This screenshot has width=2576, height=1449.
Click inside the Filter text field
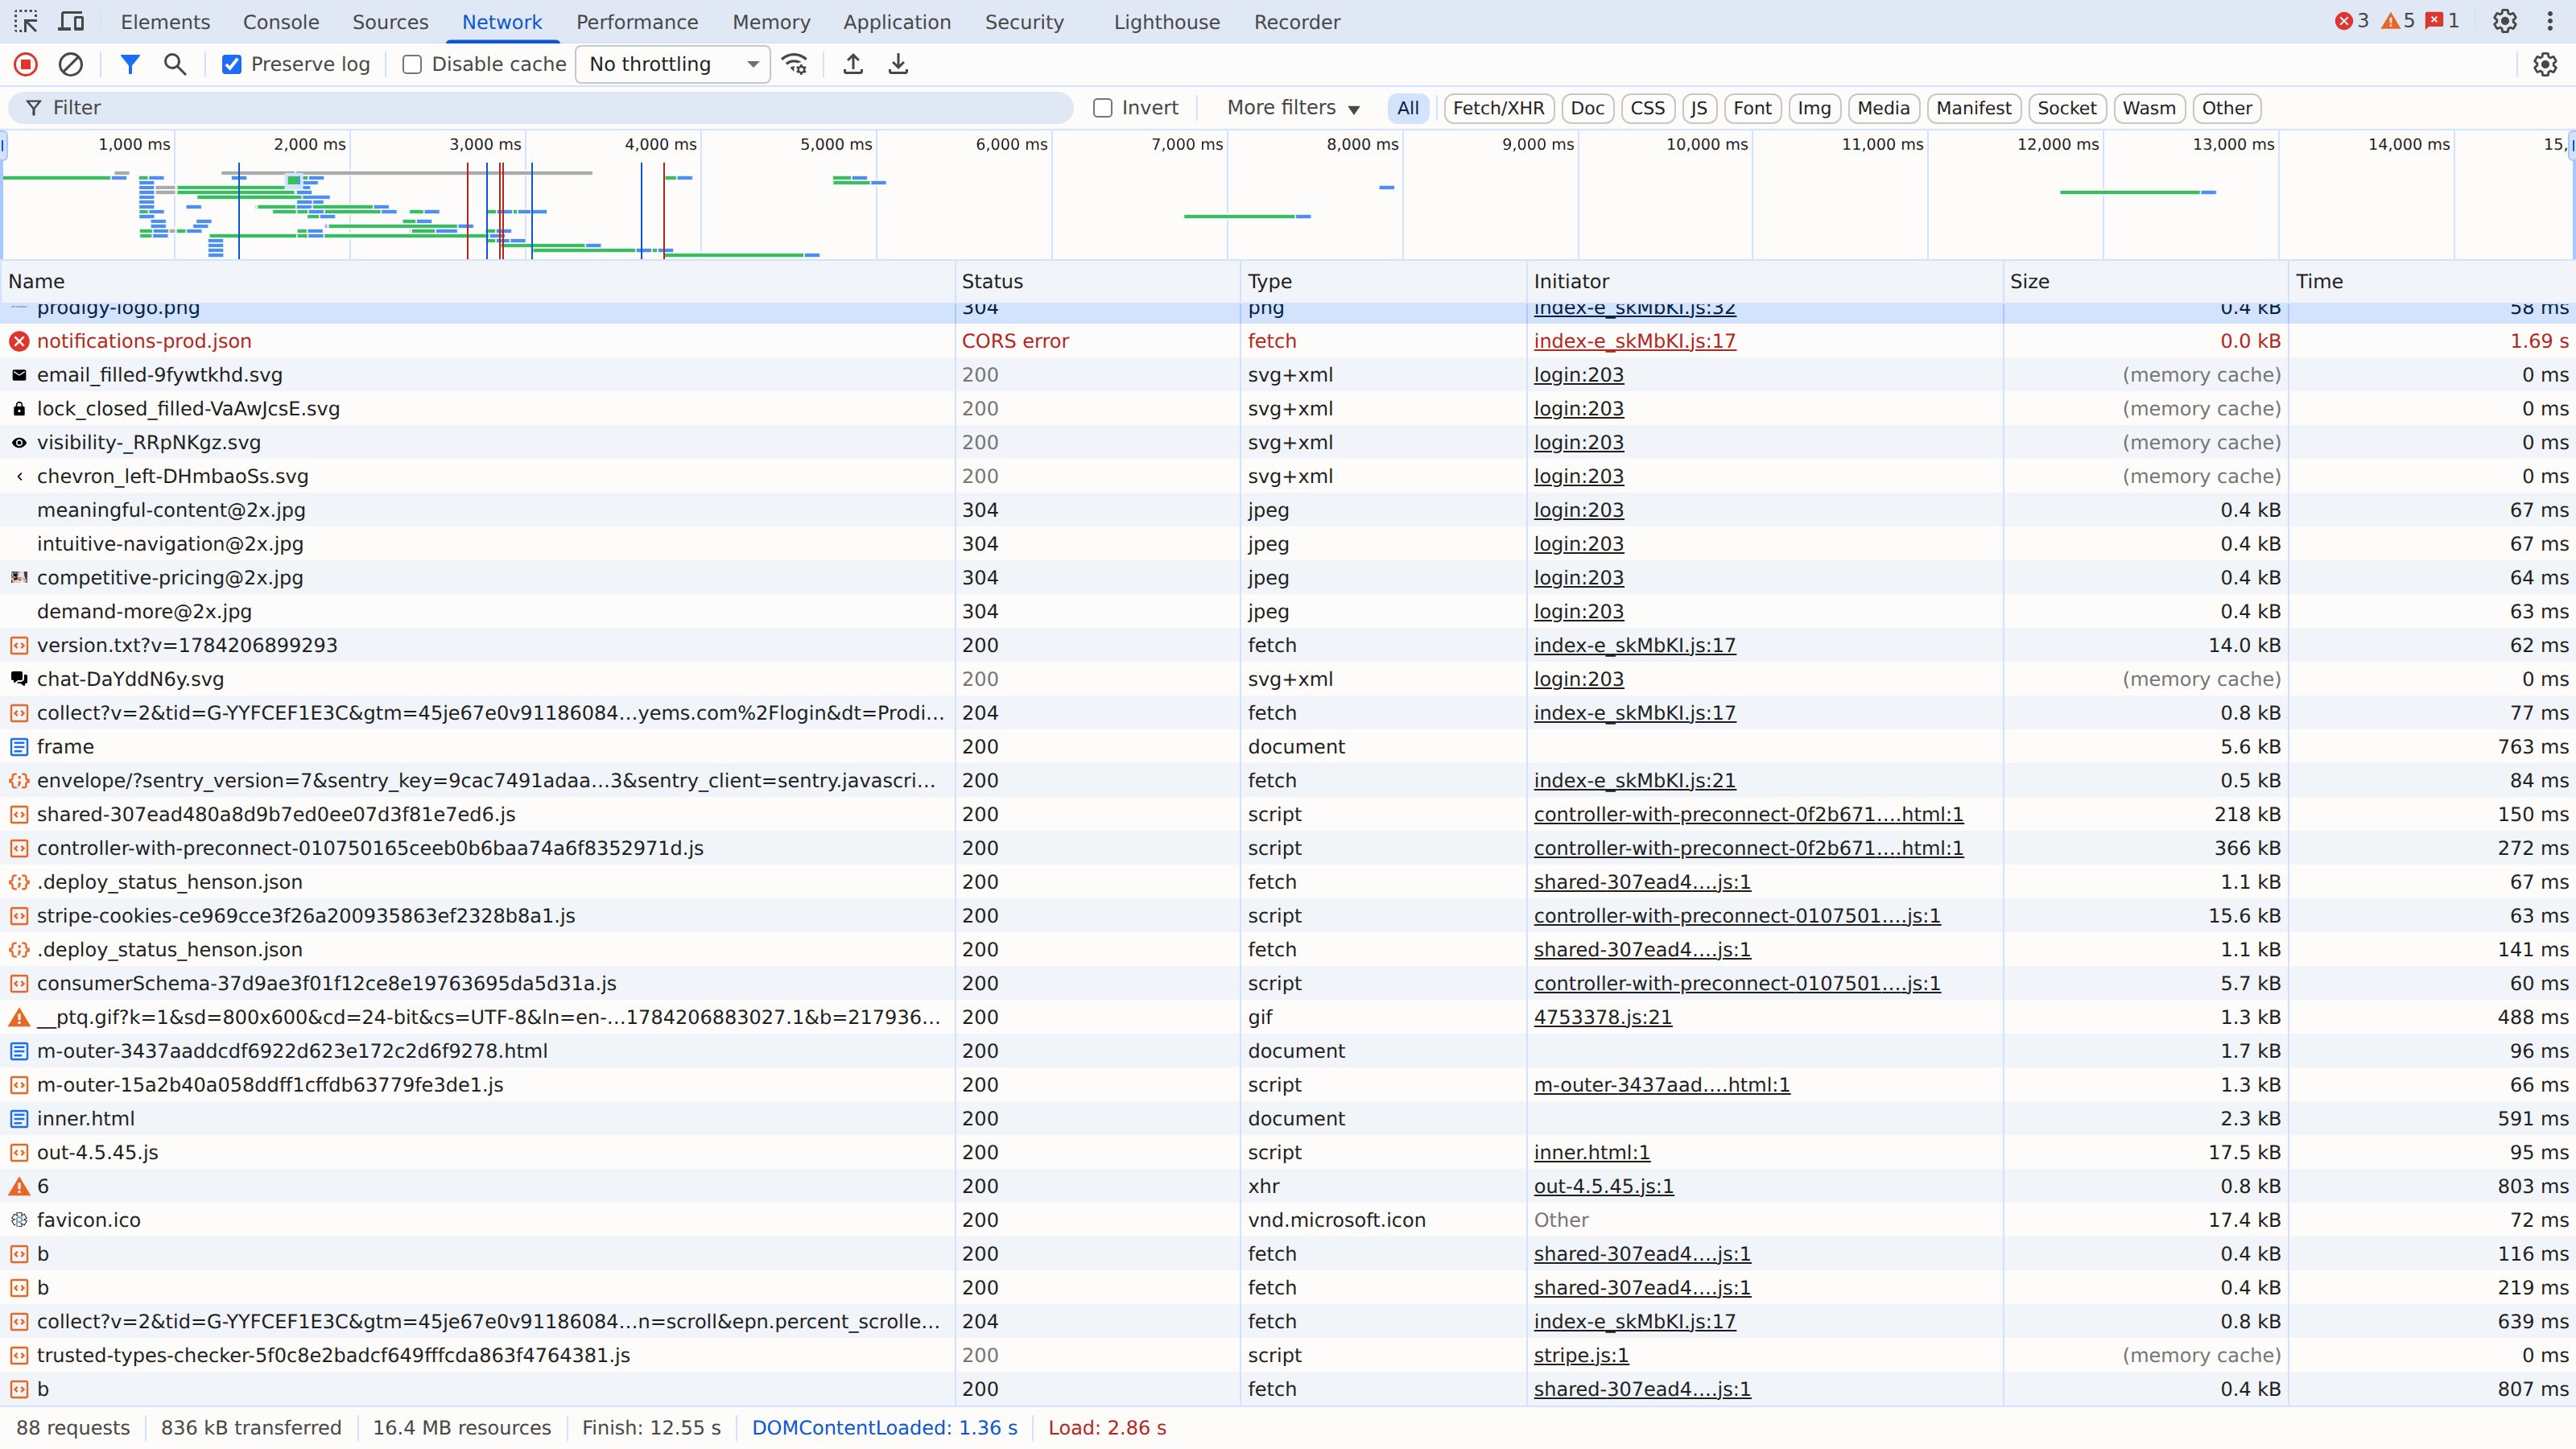(541, 108)
